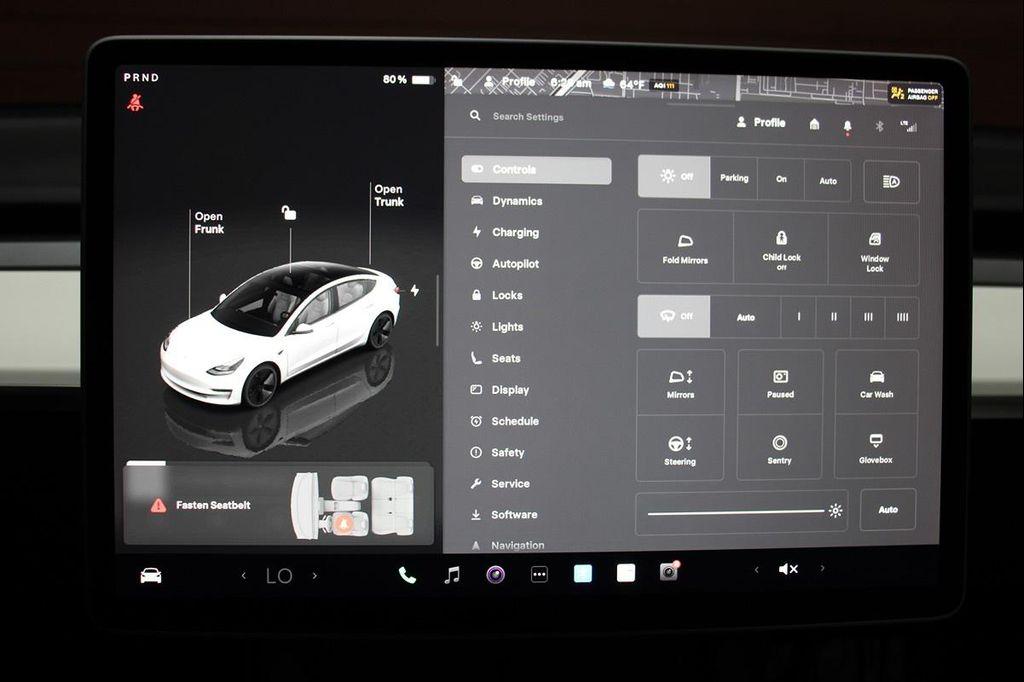Viewport: 1024px width, 682px height.
Task: Open the Phone app from the dock
Action: (x=406, y=574)
